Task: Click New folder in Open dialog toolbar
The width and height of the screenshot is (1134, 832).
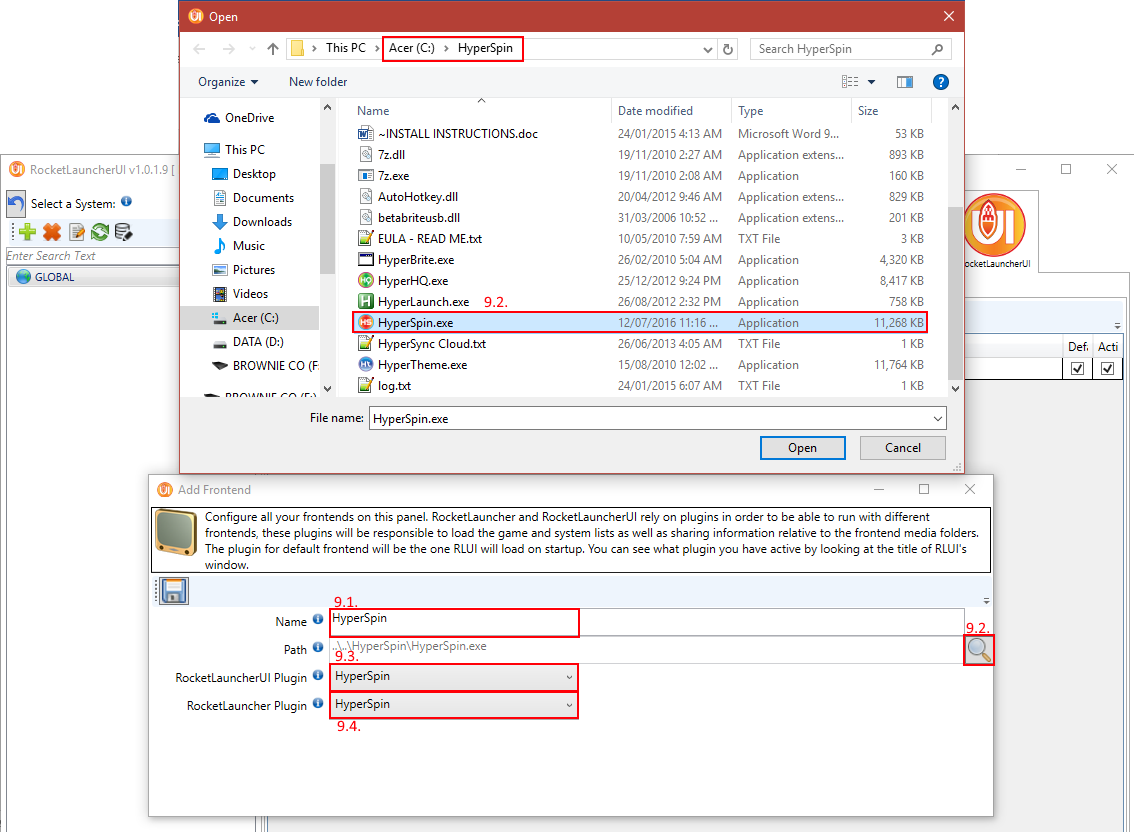Action: click(x=318, y=82)
